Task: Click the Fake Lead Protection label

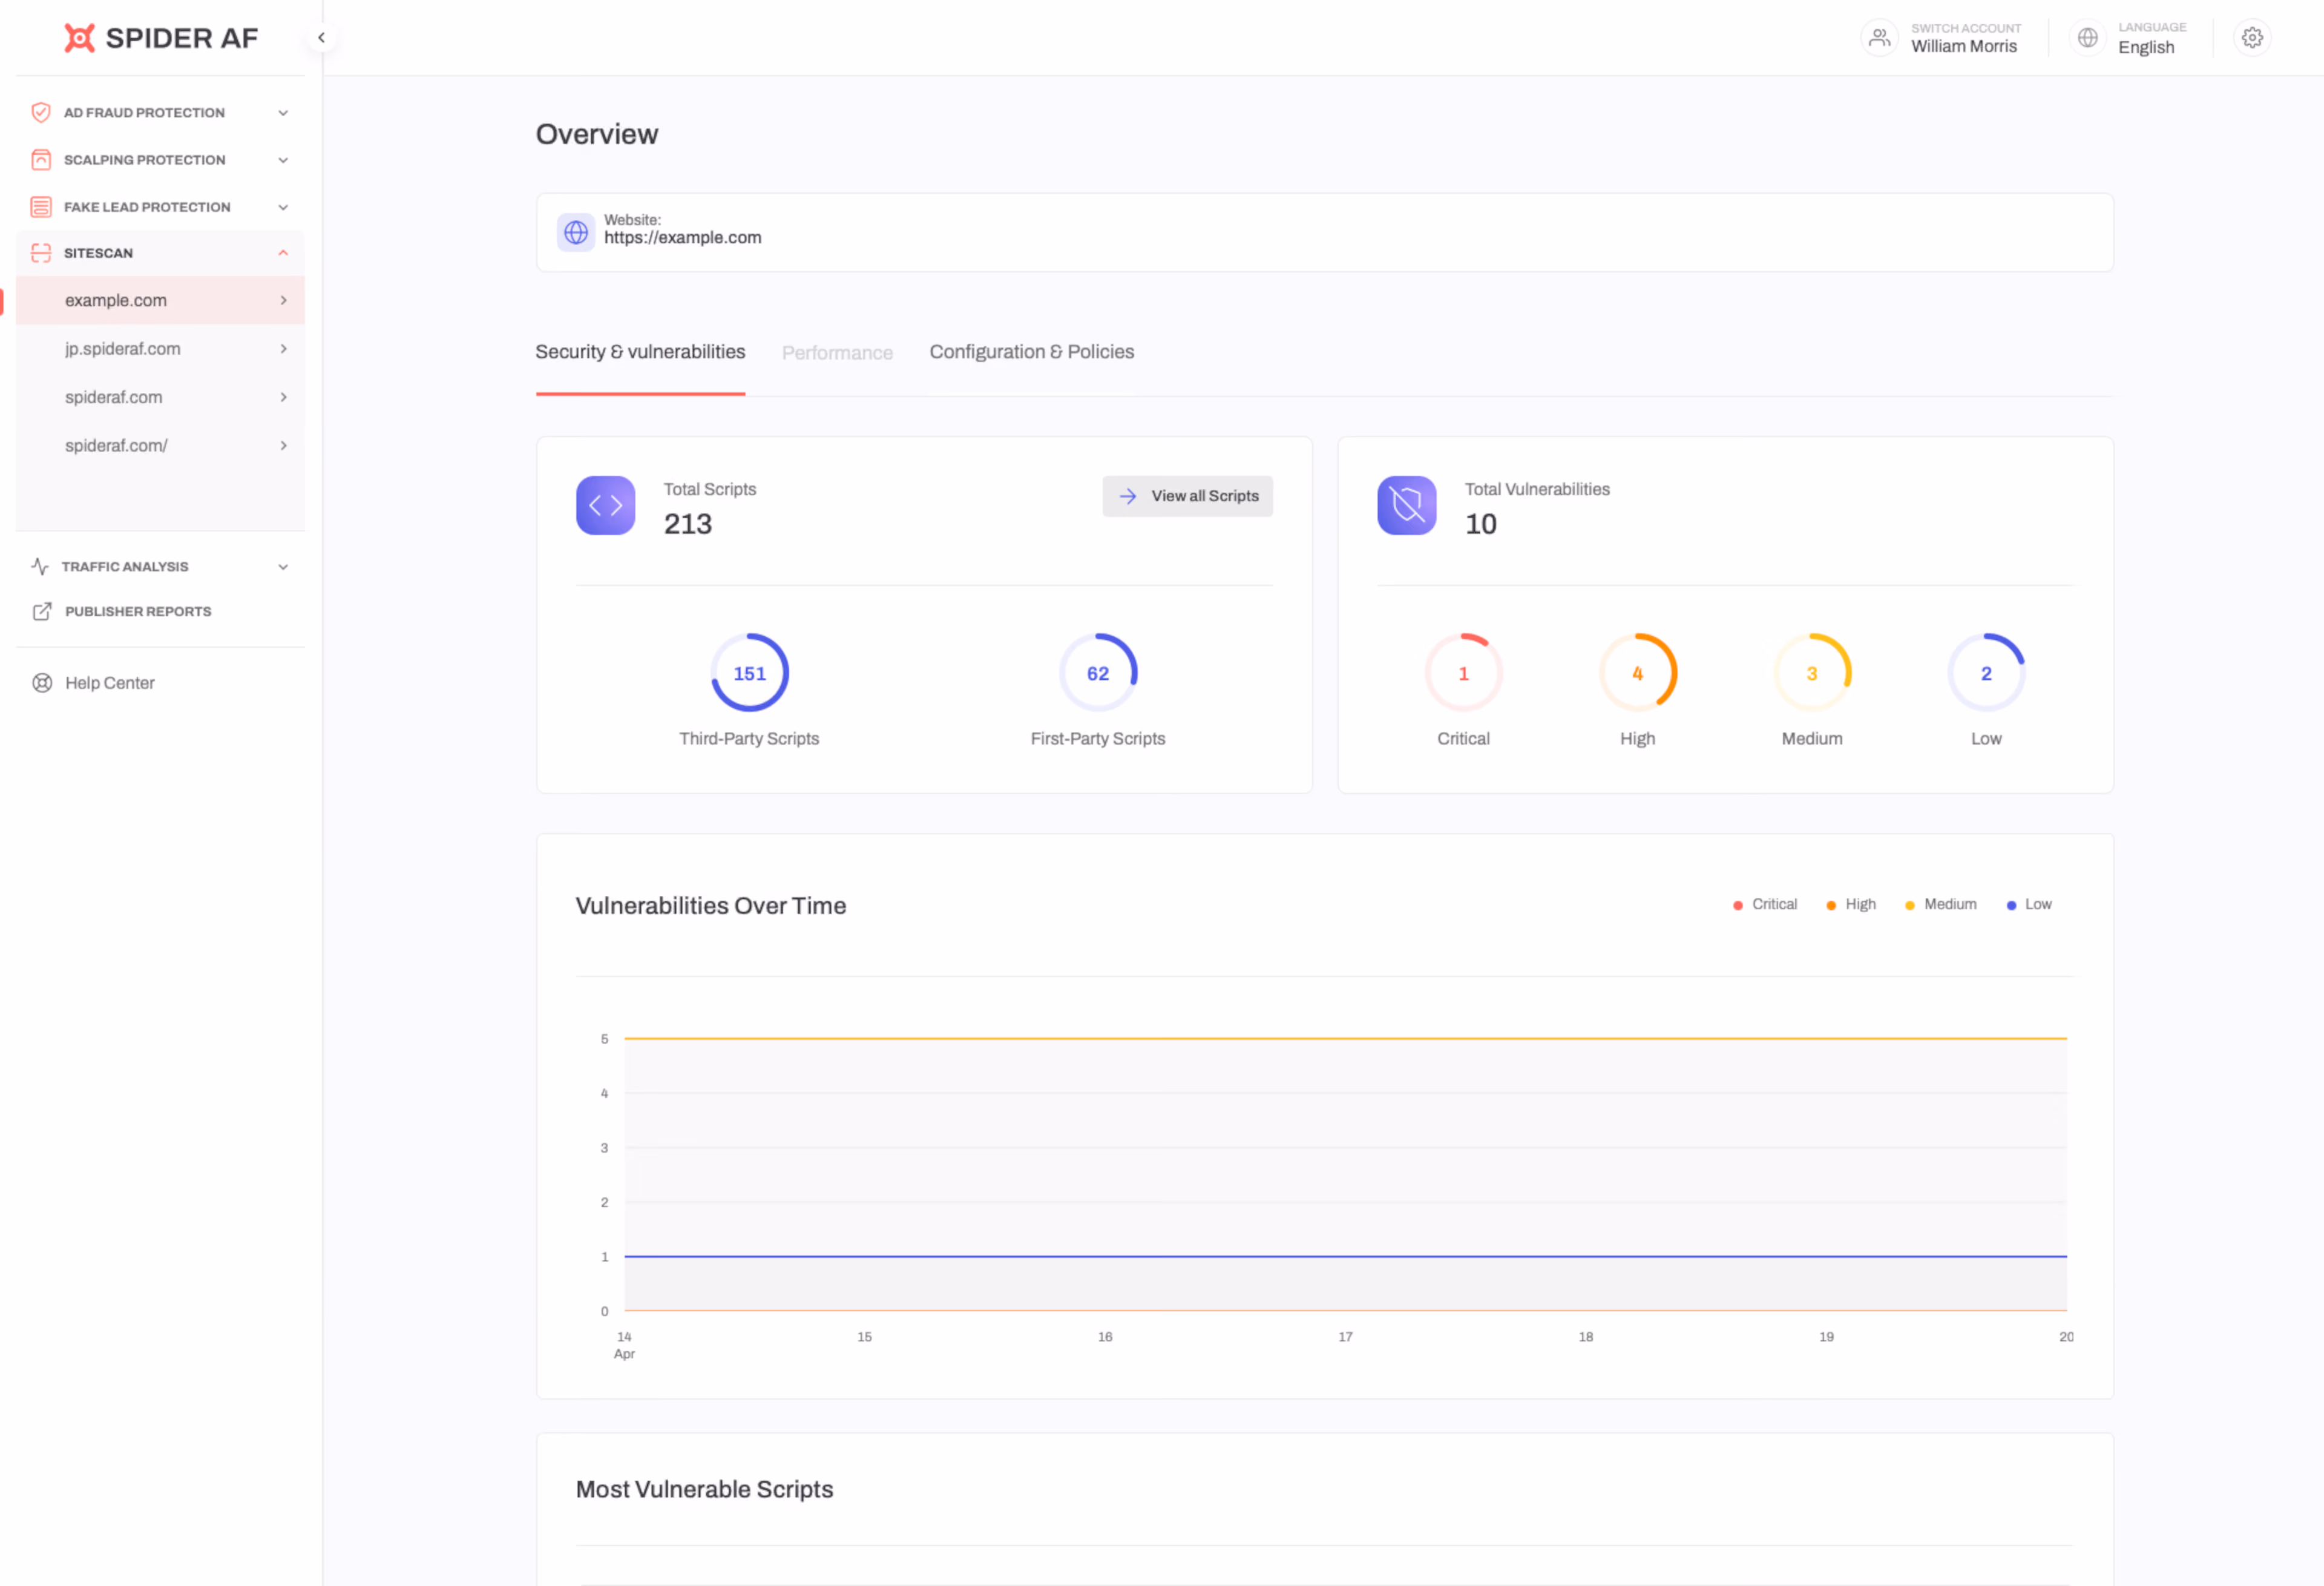Action: point(147,207)
